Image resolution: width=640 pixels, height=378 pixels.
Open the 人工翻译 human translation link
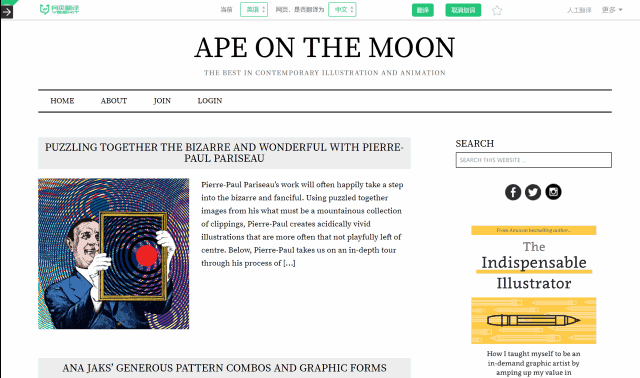(x=579, y=10)
